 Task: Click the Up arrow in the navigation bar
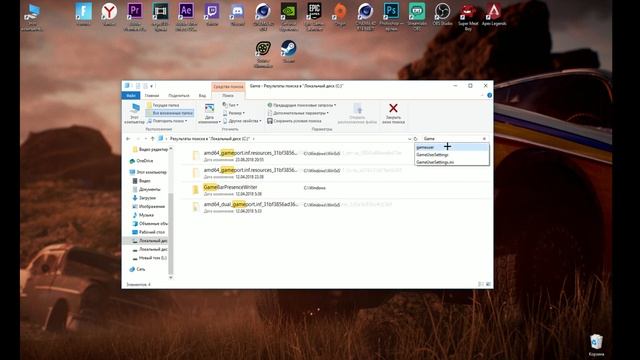(152, 139)
